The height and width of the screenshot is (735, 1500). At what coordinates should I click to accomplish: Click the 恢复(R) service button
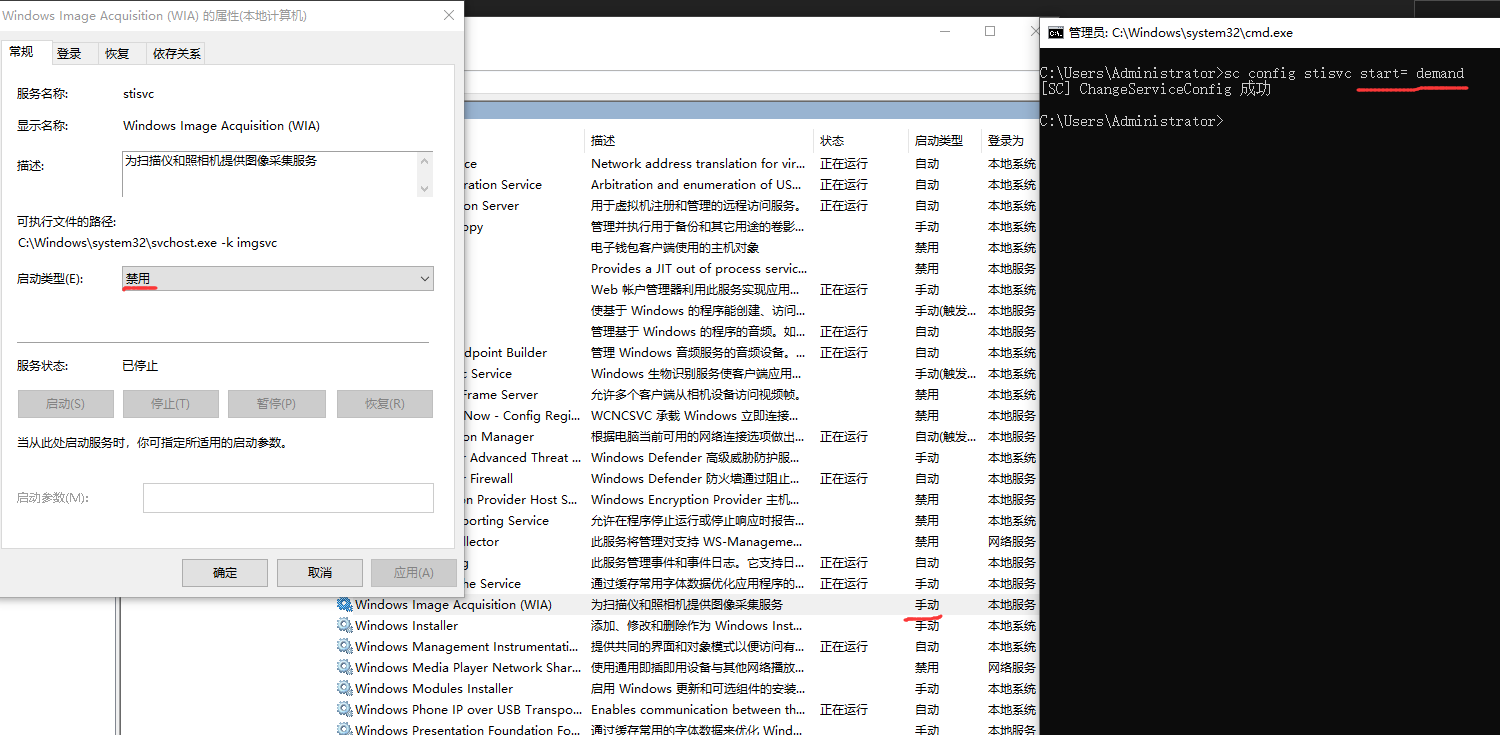385,404
